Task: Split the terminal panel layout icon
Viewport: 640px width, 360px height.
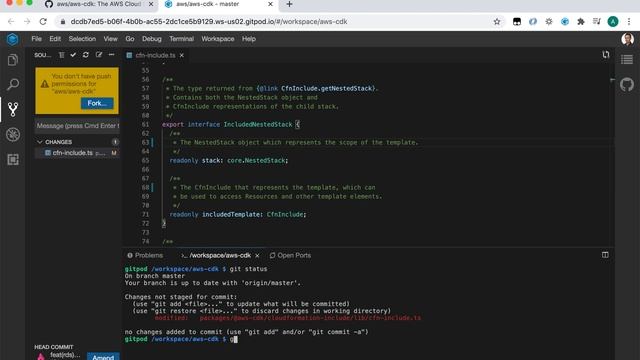Action: click(x=605, y=255)
